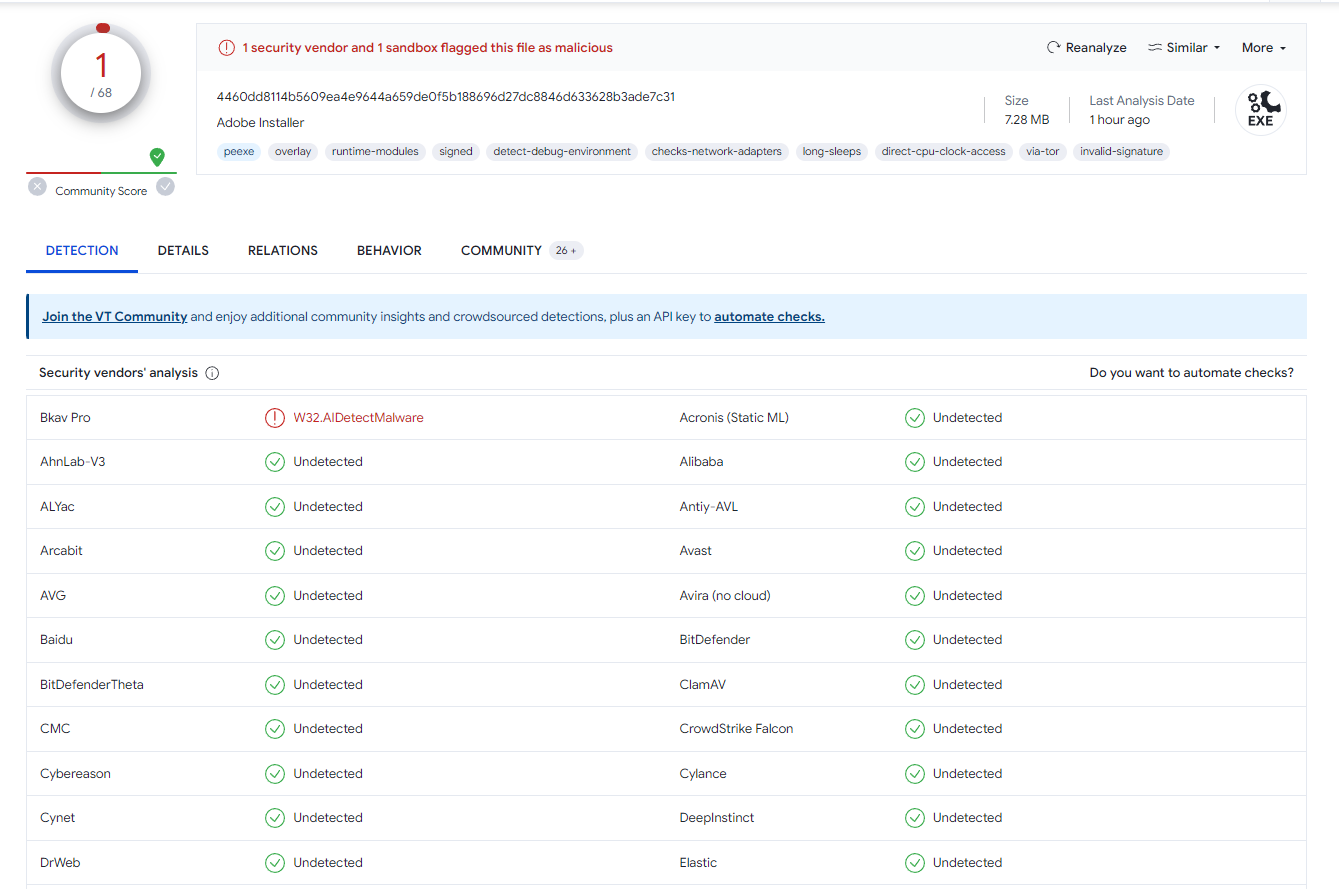Vote positive with the Community Score check button
This screenshot has height=889, width=1339.
click(166, 186)
